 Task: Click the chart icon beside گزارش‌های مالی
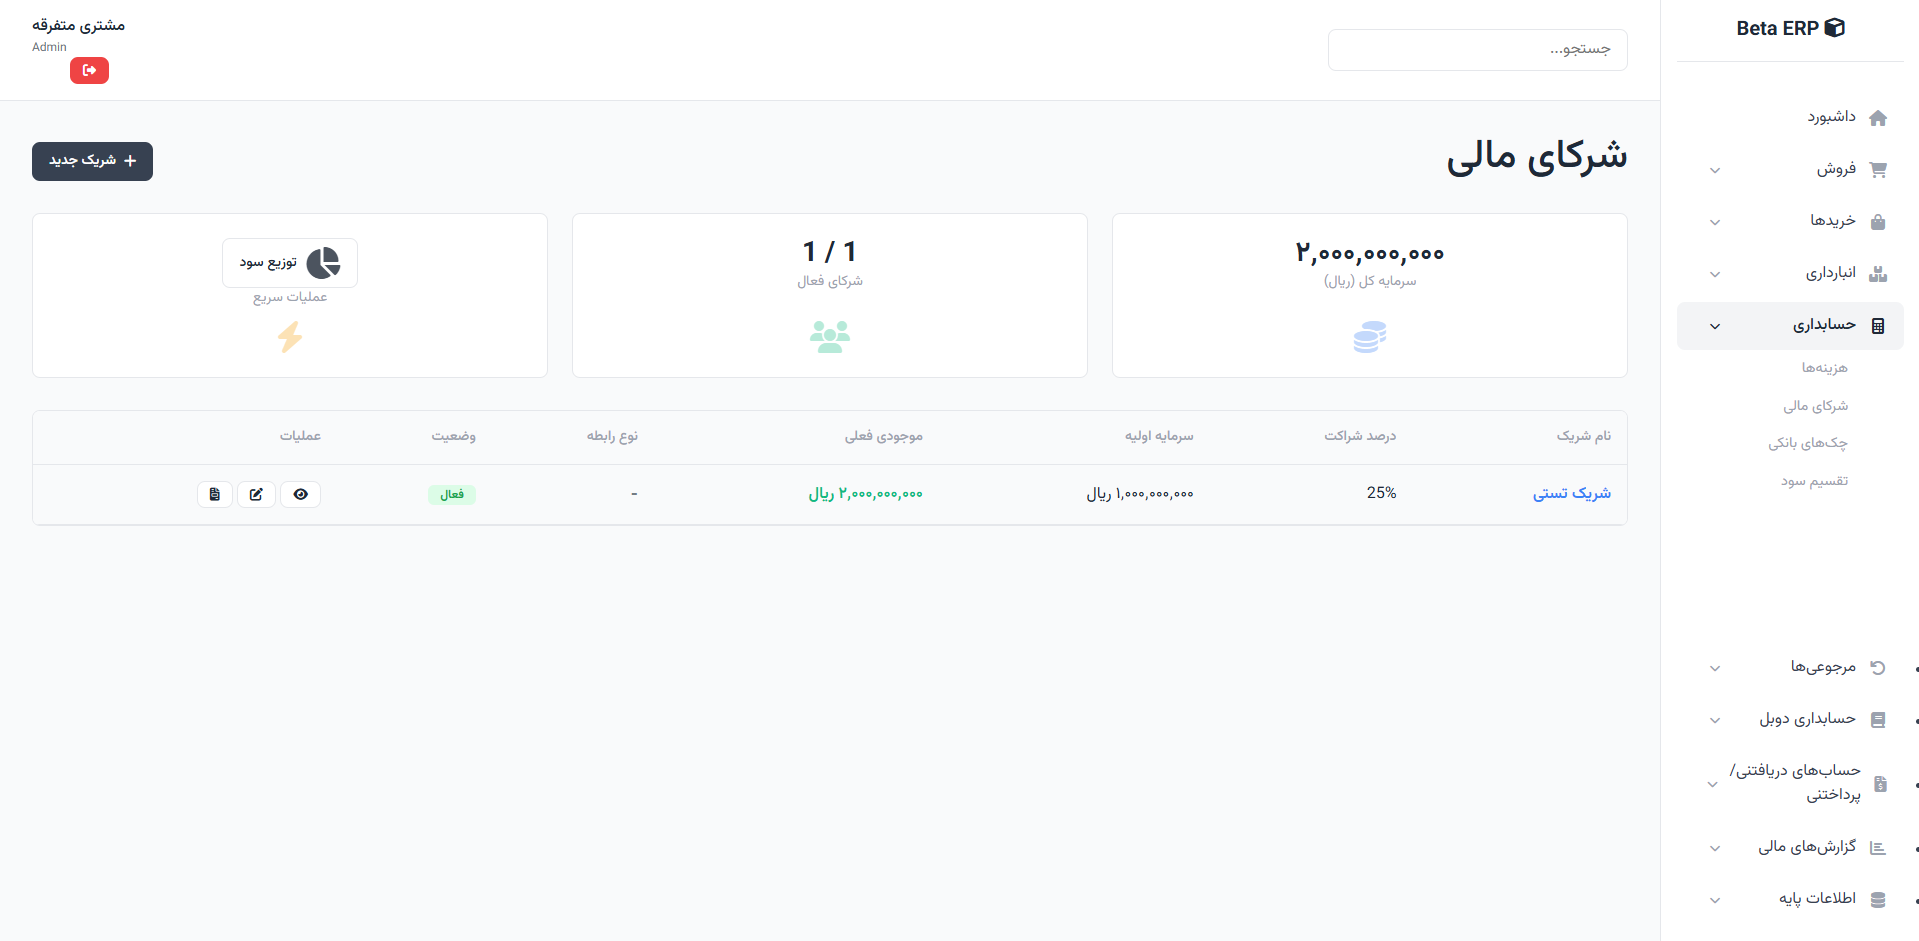point(1878,848)
